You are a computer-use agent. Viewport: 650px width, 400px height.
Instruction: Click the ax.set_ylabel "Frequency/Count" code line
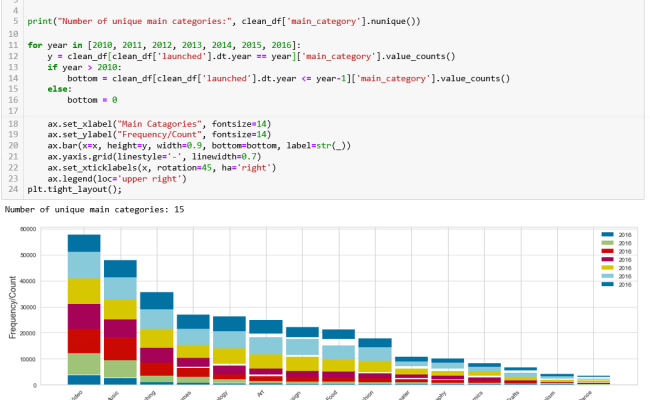click(159, 135)
